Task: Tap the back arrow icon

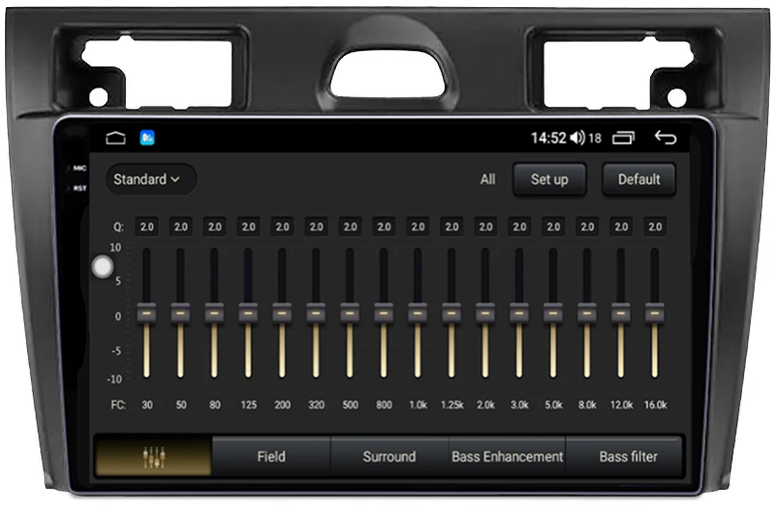Action: (x=666, y=137)
